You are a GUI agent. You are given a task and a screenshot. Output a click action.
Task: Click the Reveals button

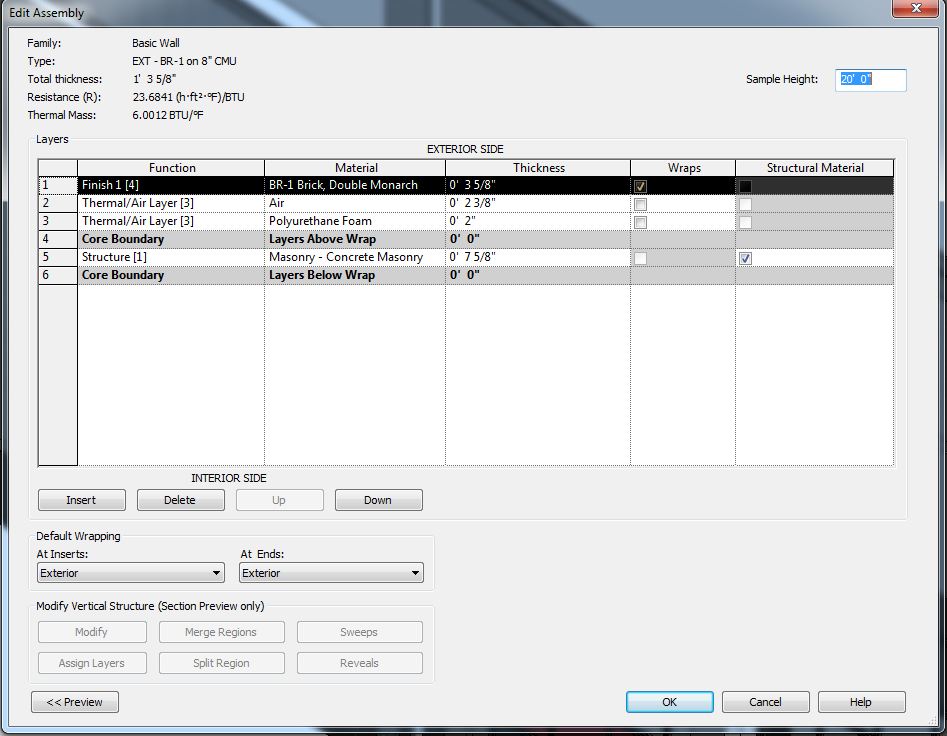click(359, 663)
